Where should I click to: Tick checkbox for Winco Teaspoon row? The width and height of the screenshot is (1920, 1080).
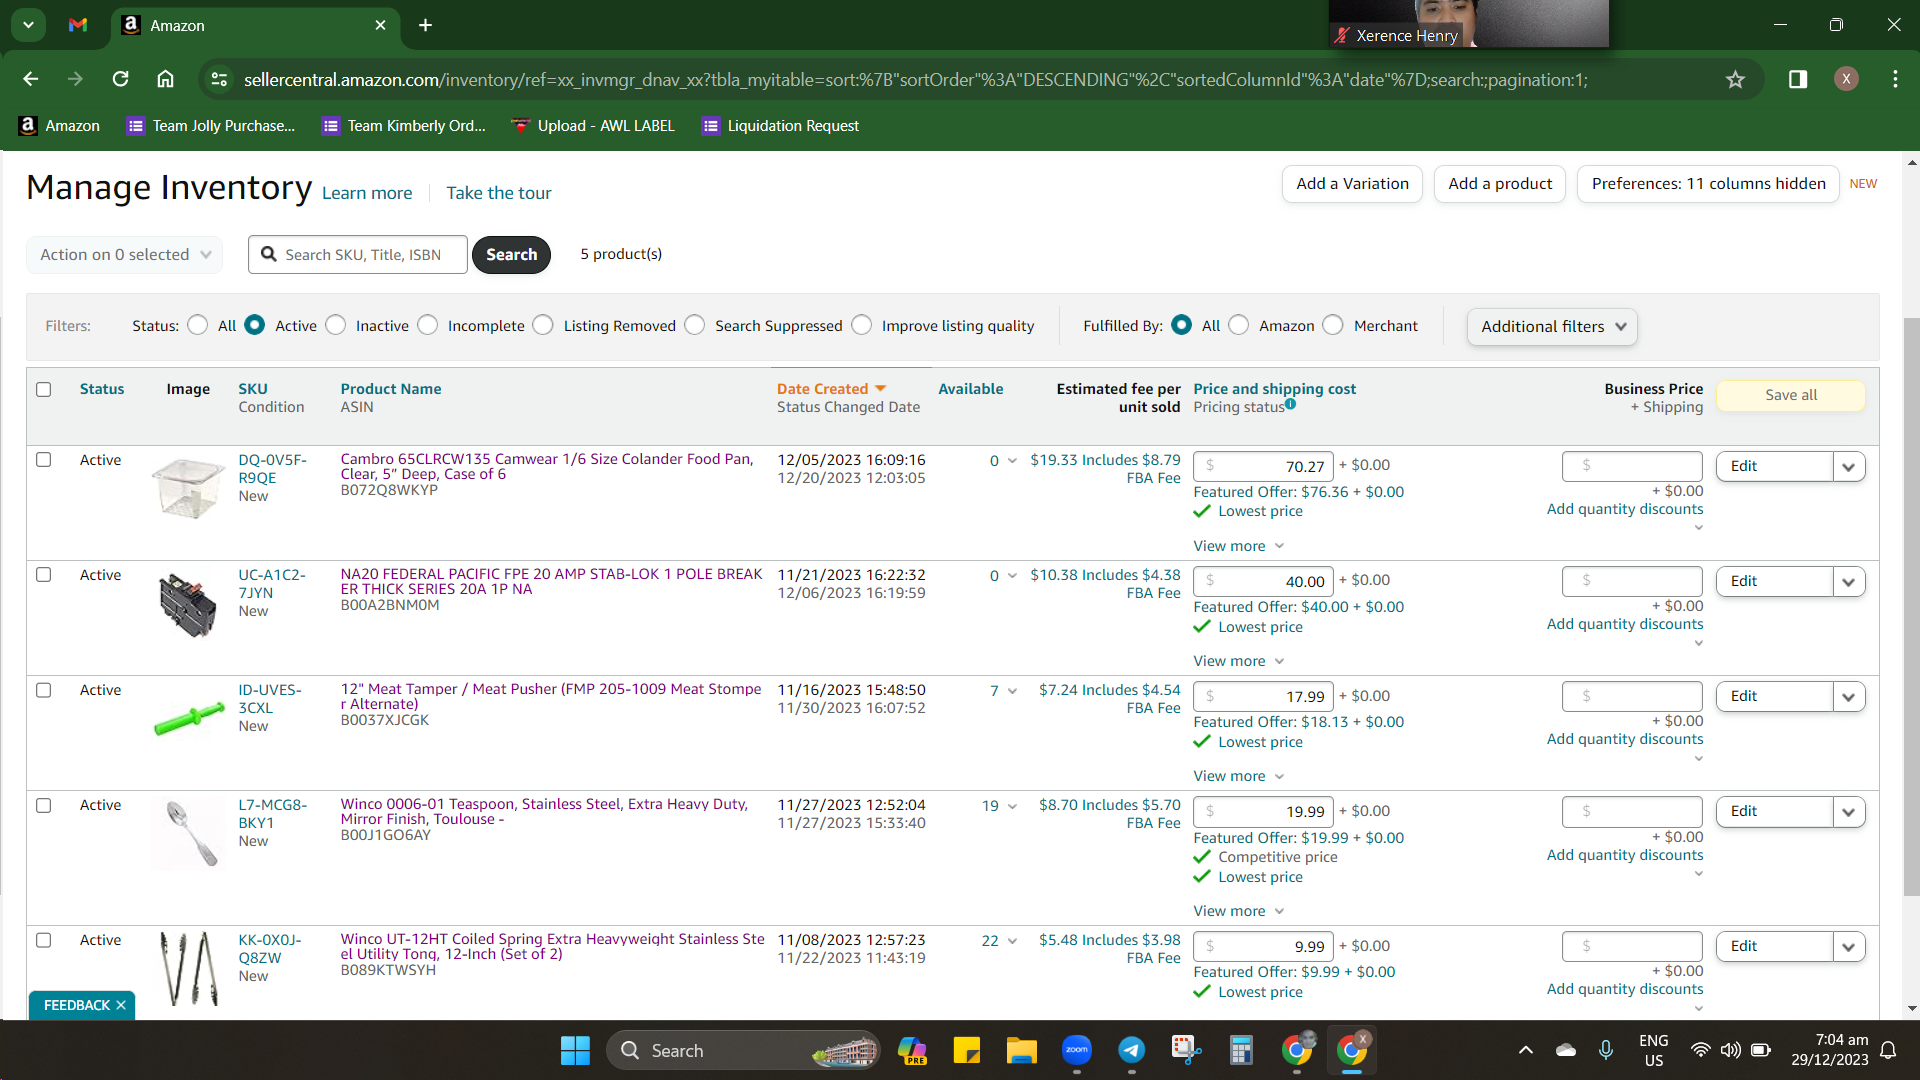click(44, 805)
